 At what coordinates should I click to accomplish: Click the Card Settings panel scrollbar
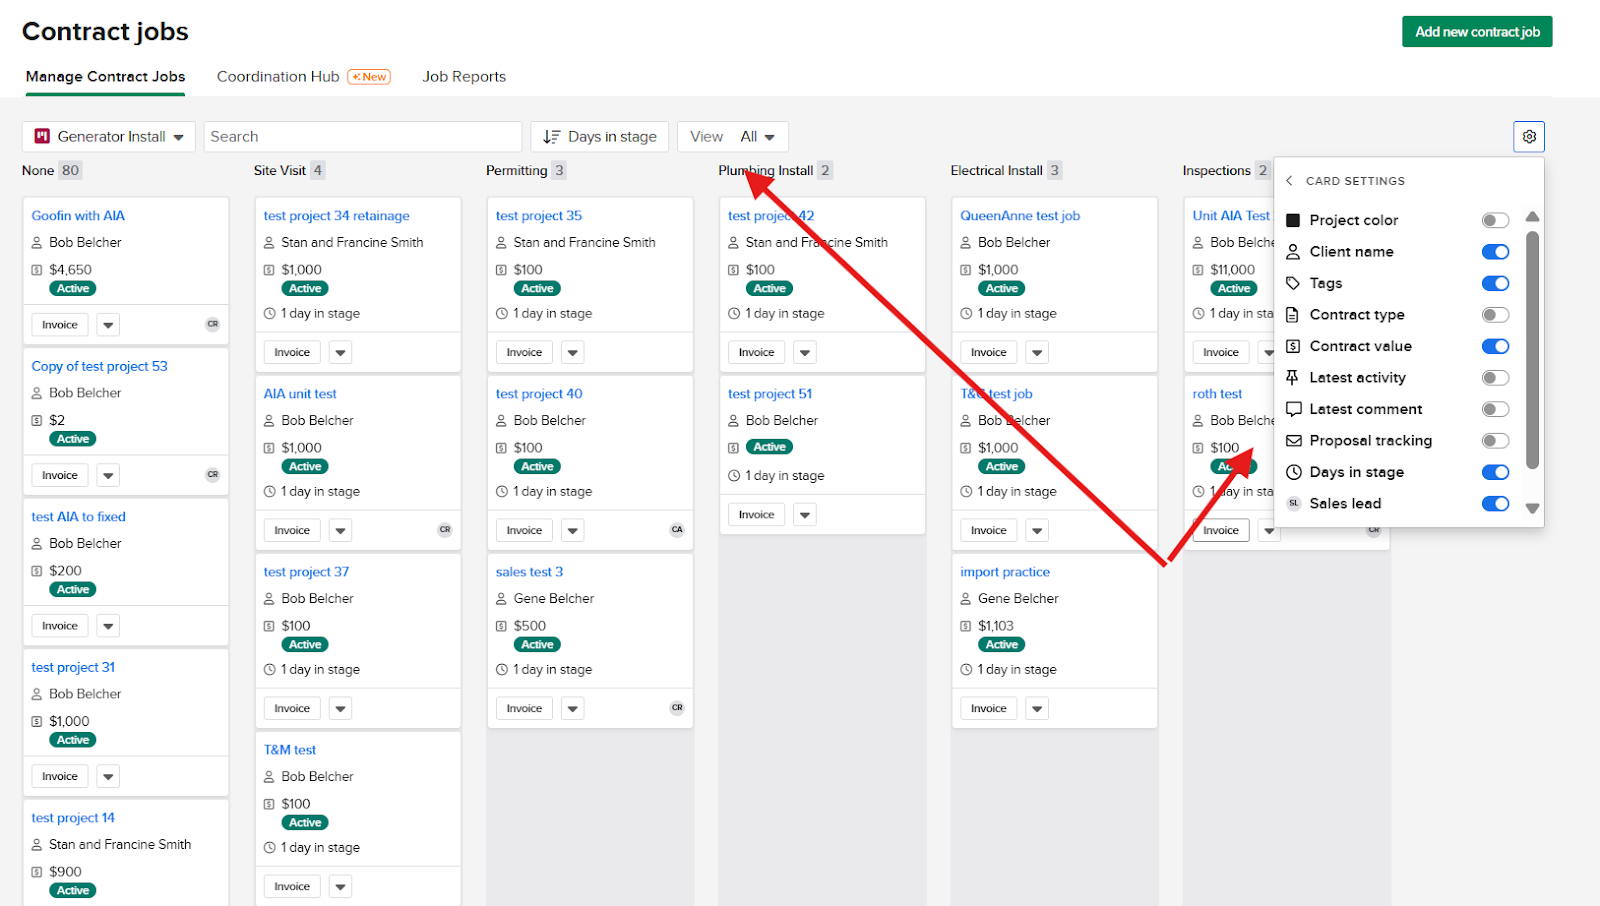click(x=1532, y=350)
